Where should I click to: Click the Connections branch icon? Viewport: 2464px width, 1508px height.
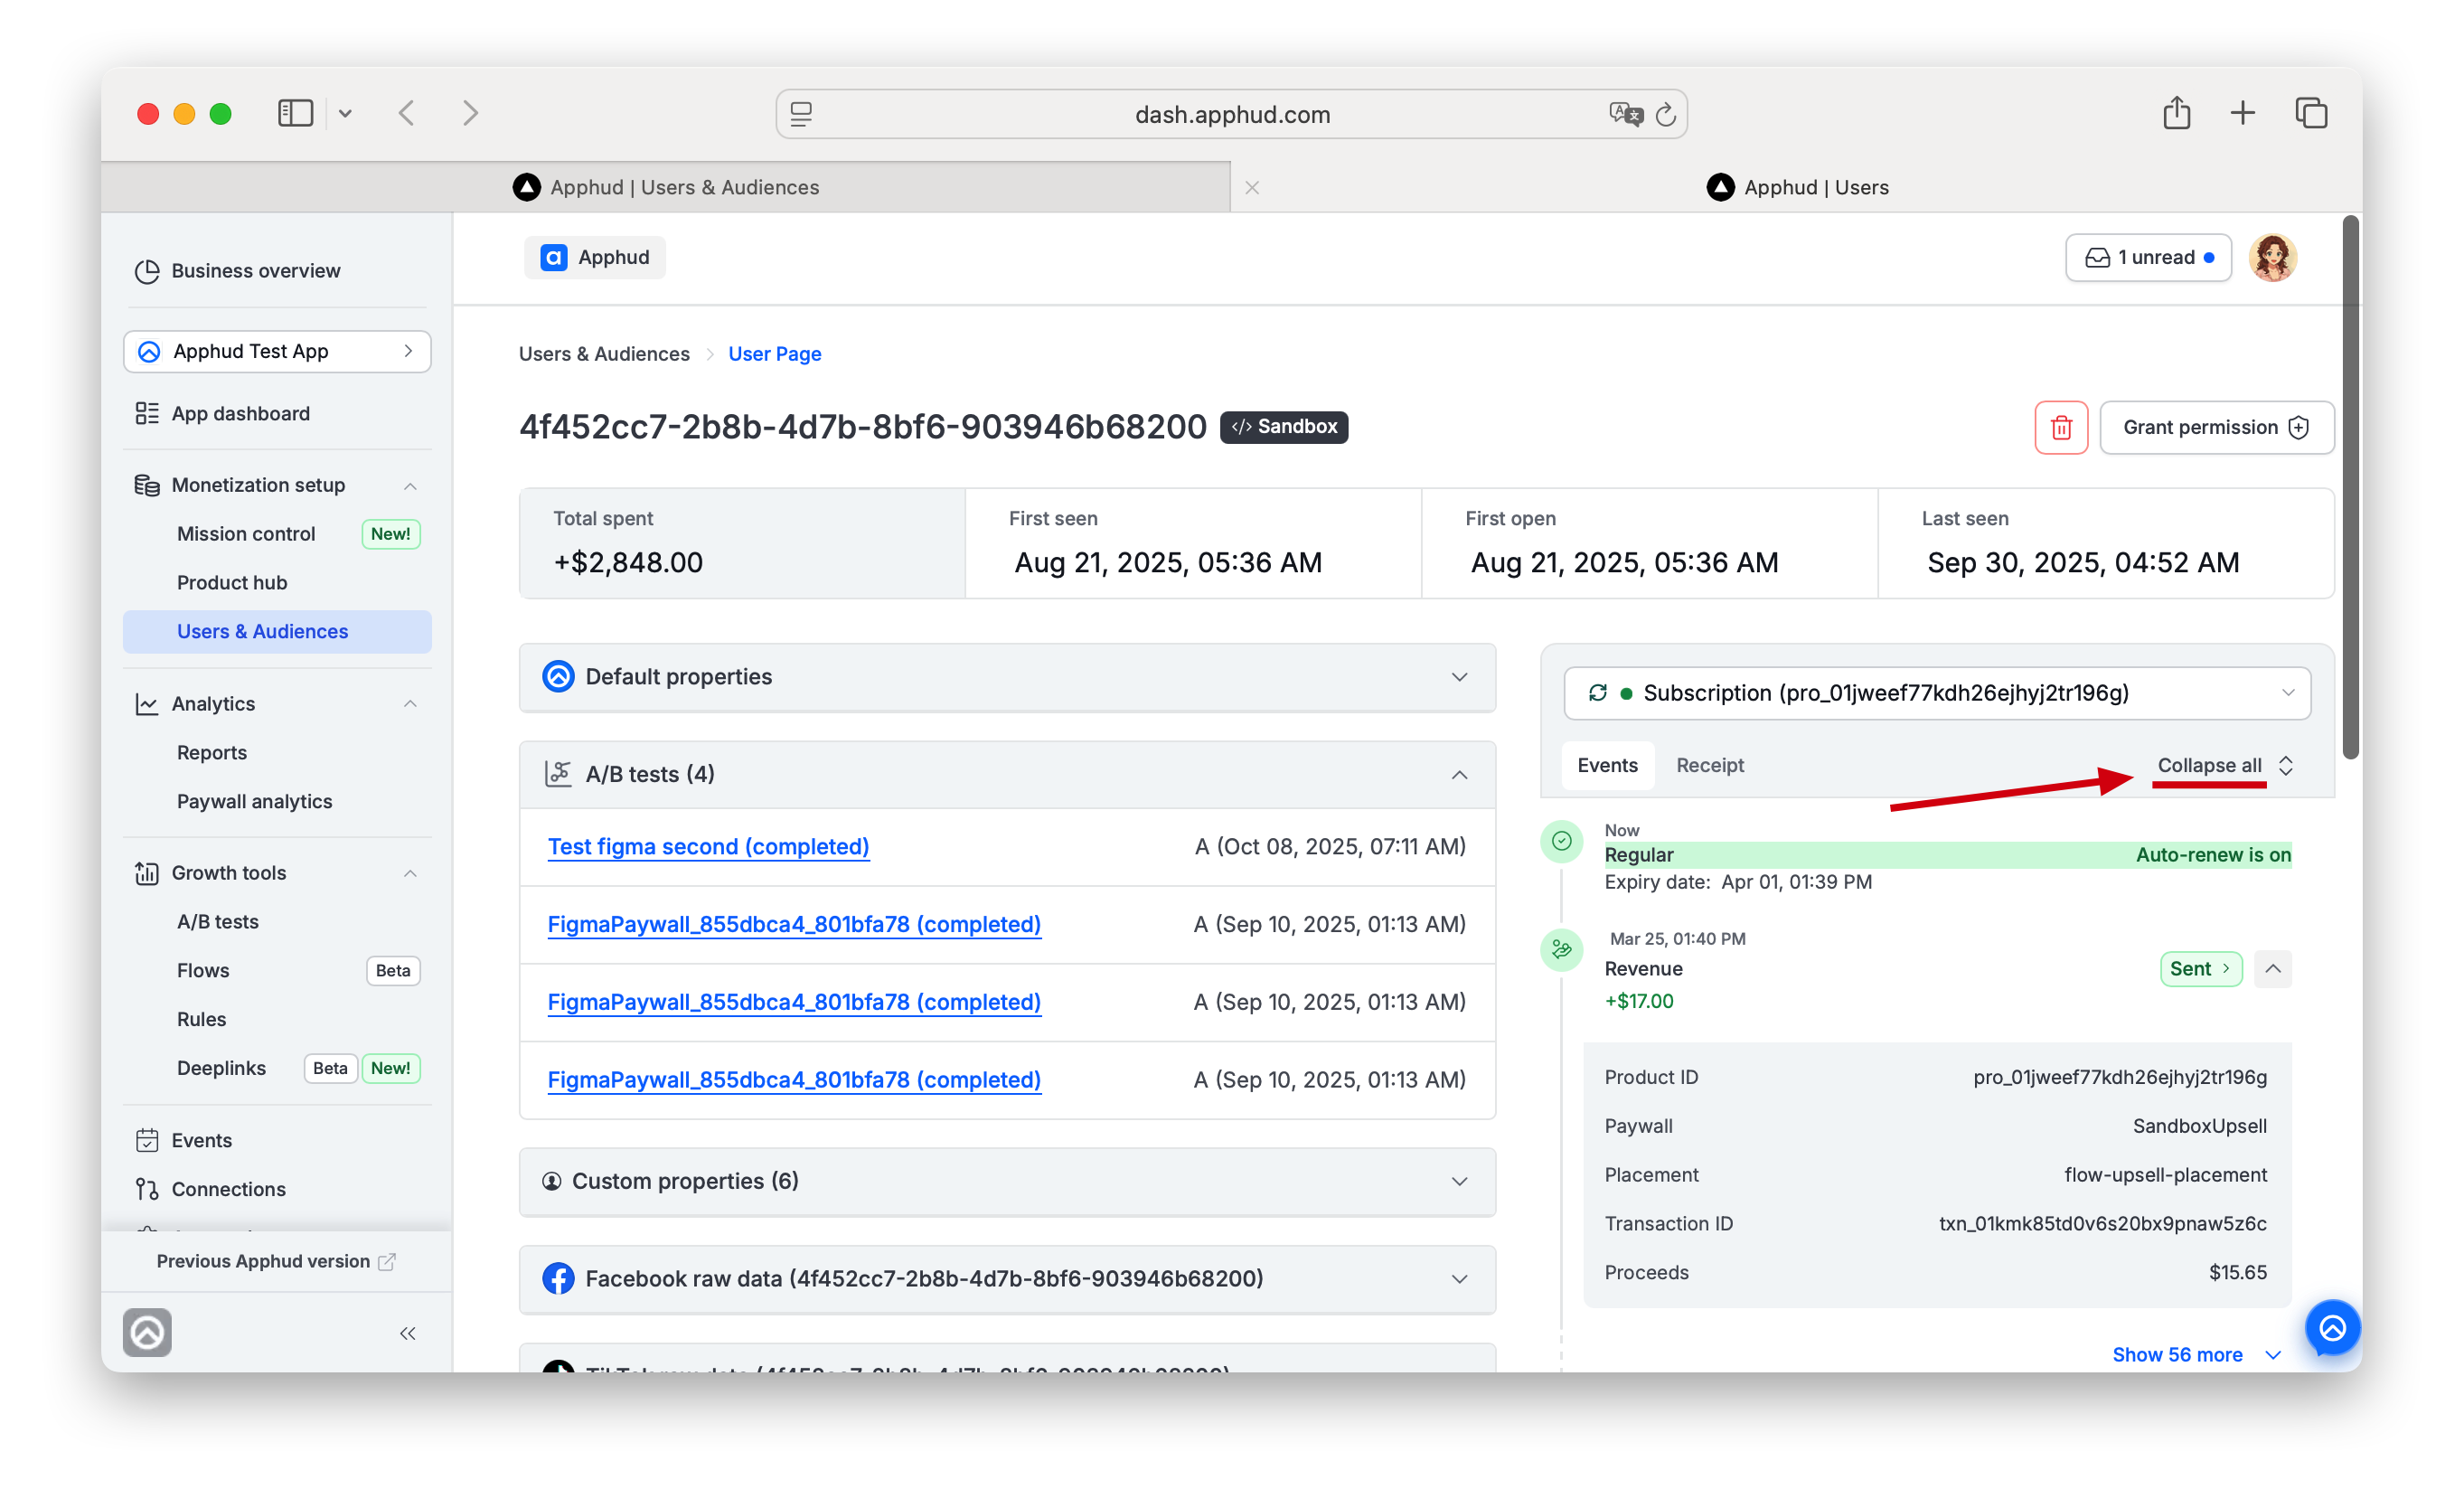[x=147, y=1189]
